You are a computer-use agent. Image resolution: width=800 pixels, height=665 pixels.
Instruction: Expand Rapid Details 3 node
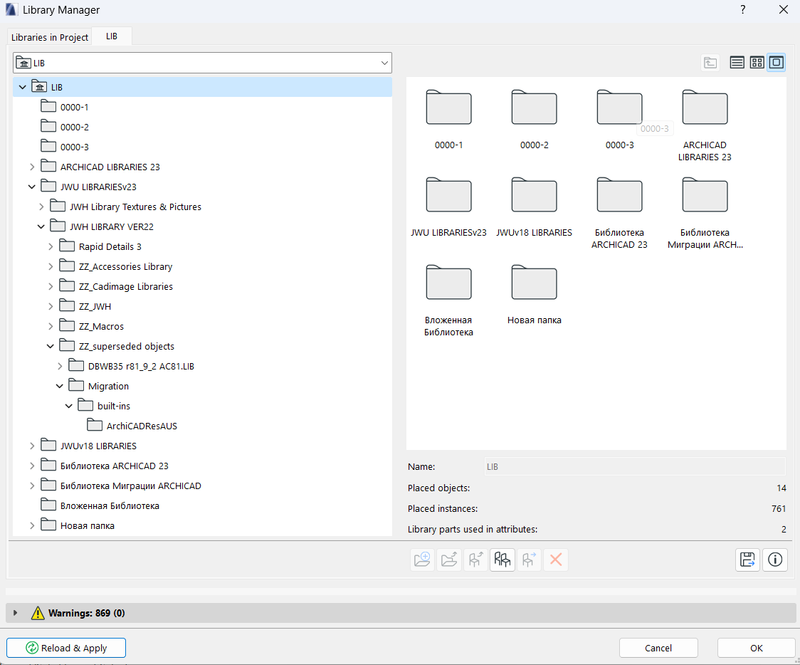click(x=51, y=247)
